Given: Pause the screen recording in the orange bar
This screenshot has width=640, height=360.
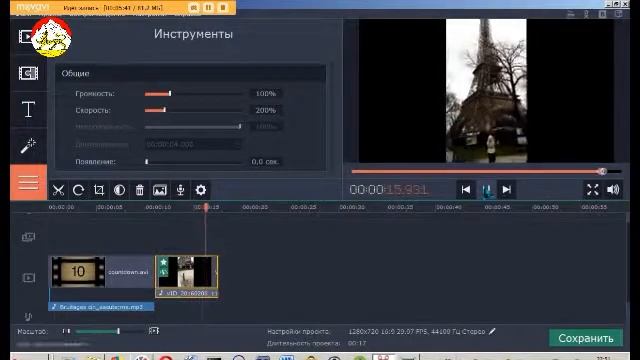Looking at the screenshot, I should (x=208, y=7).
